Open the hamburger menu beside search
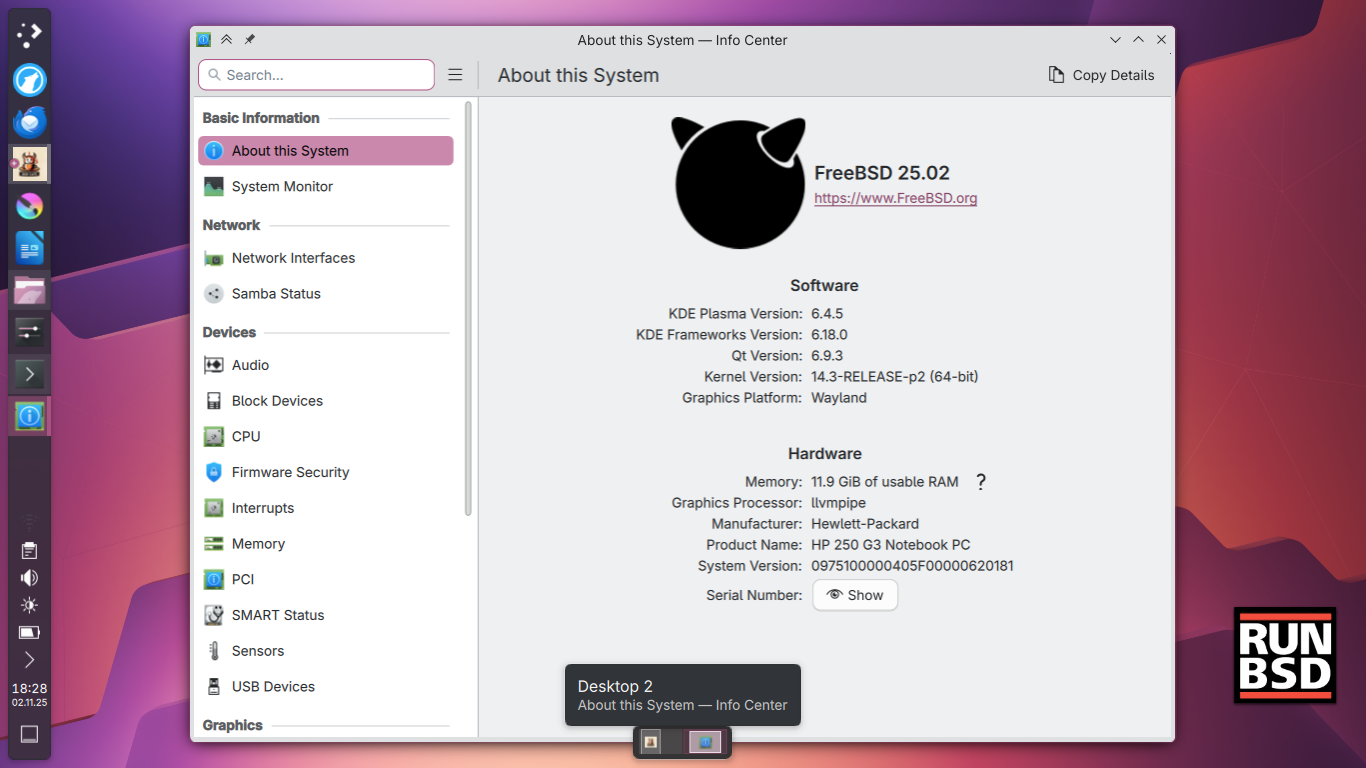The width and height of the screenshot is (1366, 768). point(455,75)
